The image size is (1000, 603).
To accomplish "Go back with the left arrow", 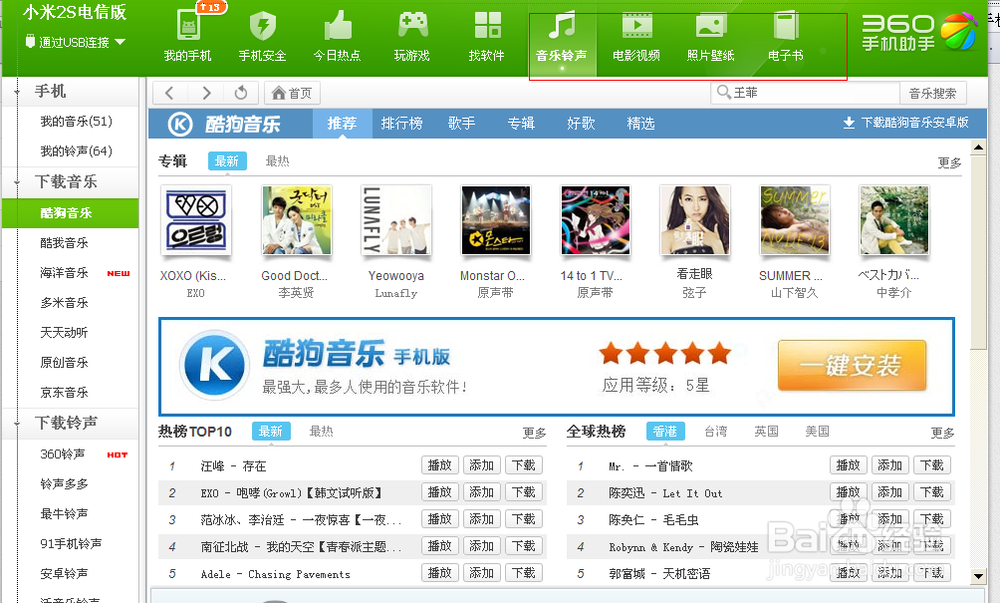I will click(x=170, y=93).
